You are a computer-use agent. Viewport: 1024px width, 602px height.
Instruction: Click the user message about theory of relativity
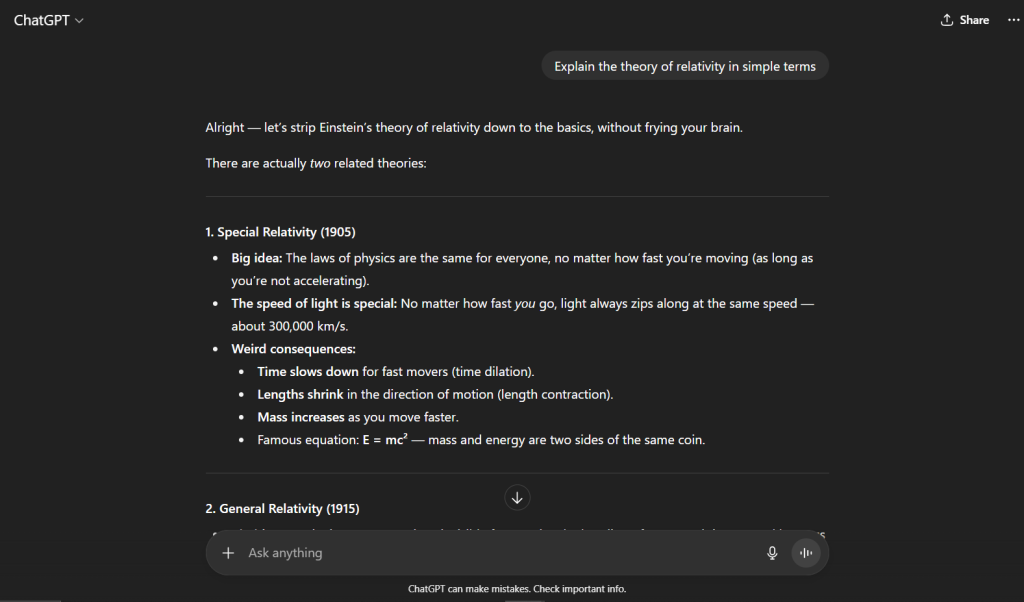[684, 67]
